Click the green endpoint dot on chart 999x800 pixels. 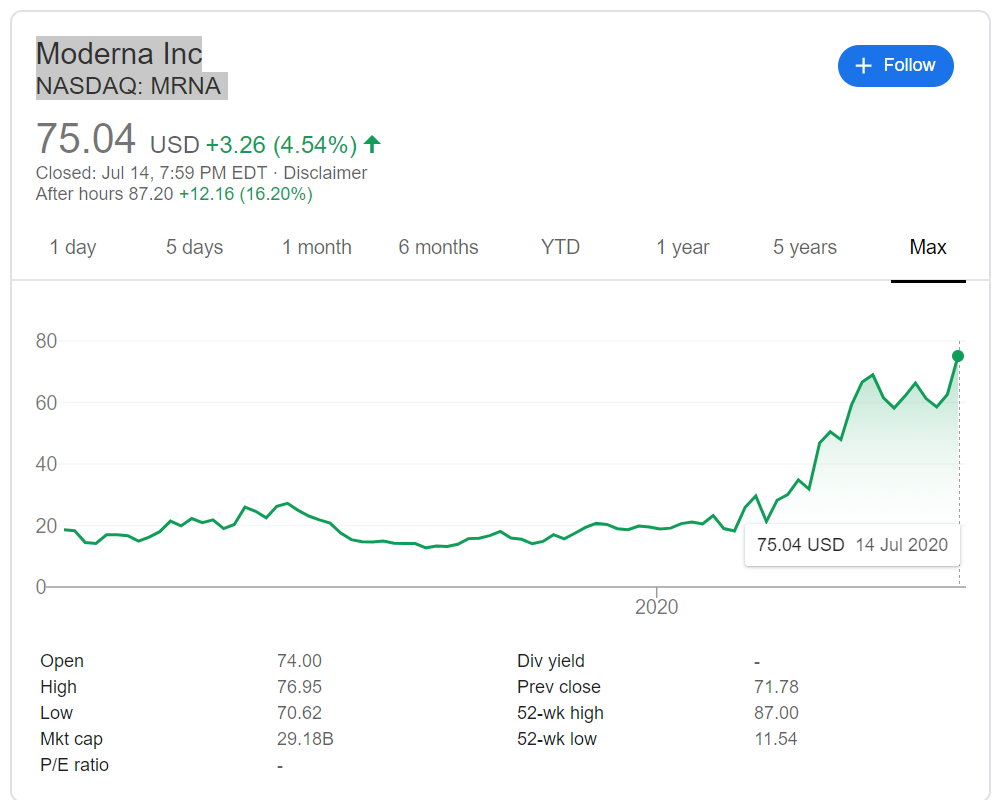pyautogui.click(x=958, y=356)
